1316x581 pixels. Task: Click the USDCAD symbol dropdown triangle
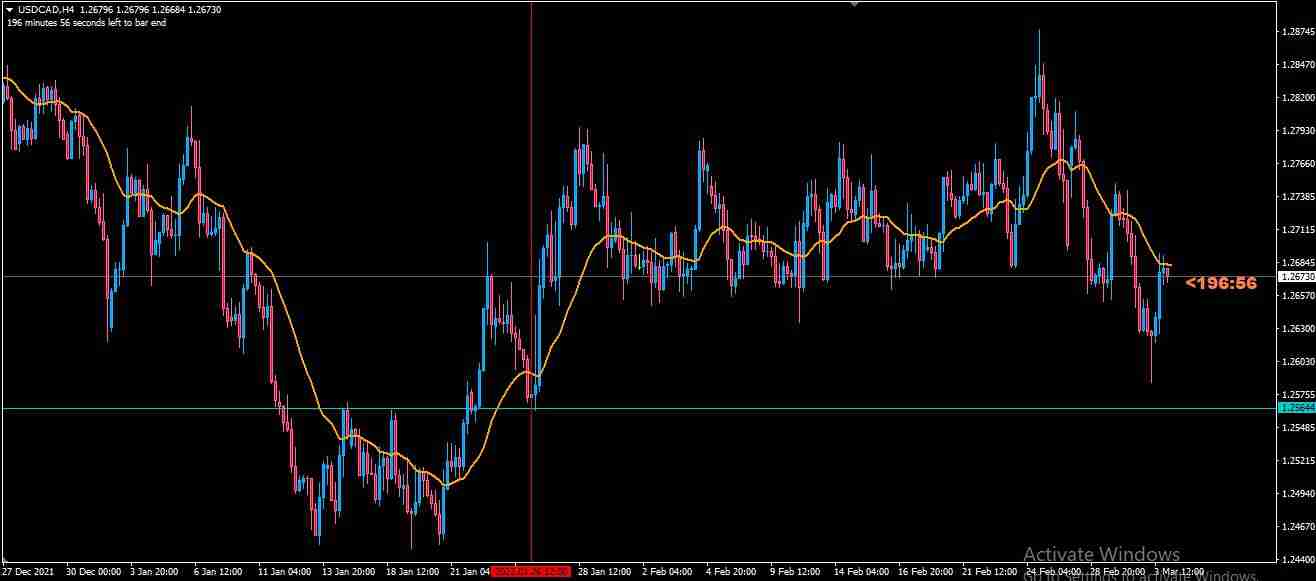coord(10,8)
